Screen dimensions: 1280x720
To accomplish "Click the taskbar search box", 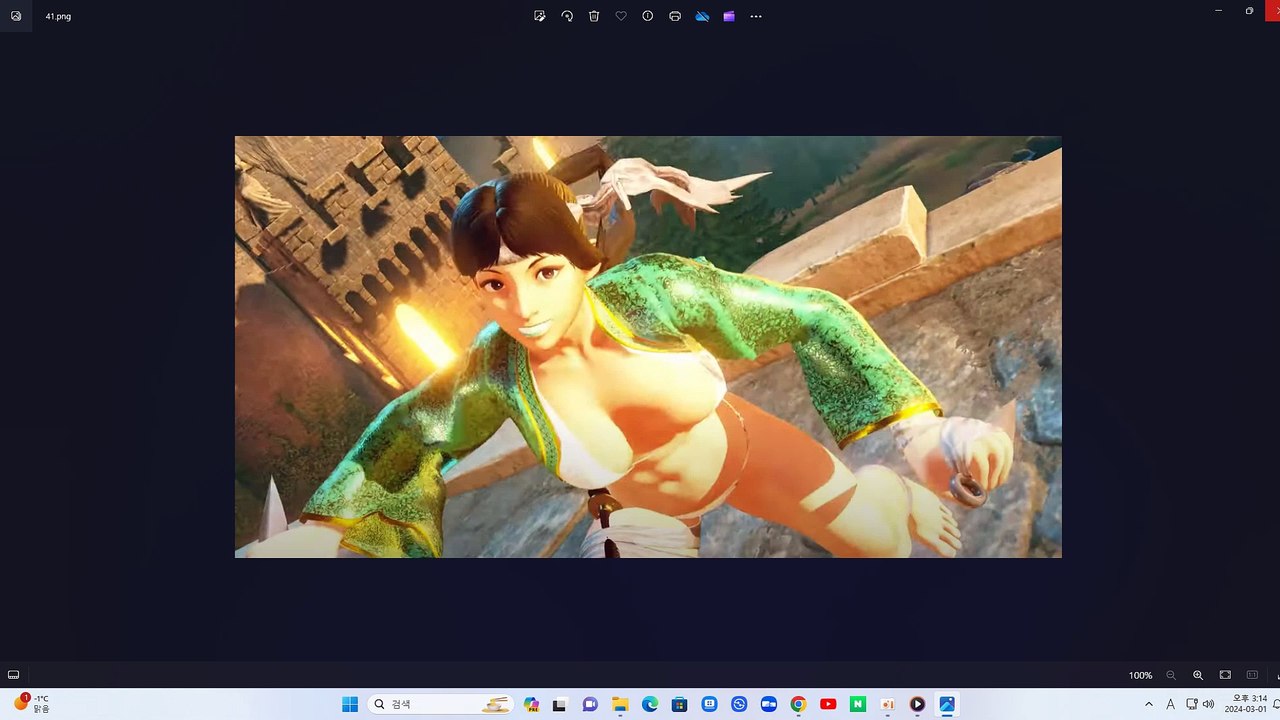I will pyautogui.click(x=441, y=704).
